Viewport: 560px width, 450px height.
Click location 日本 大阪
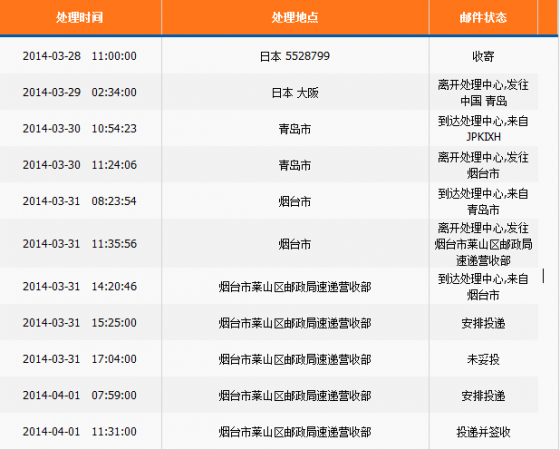295,92
